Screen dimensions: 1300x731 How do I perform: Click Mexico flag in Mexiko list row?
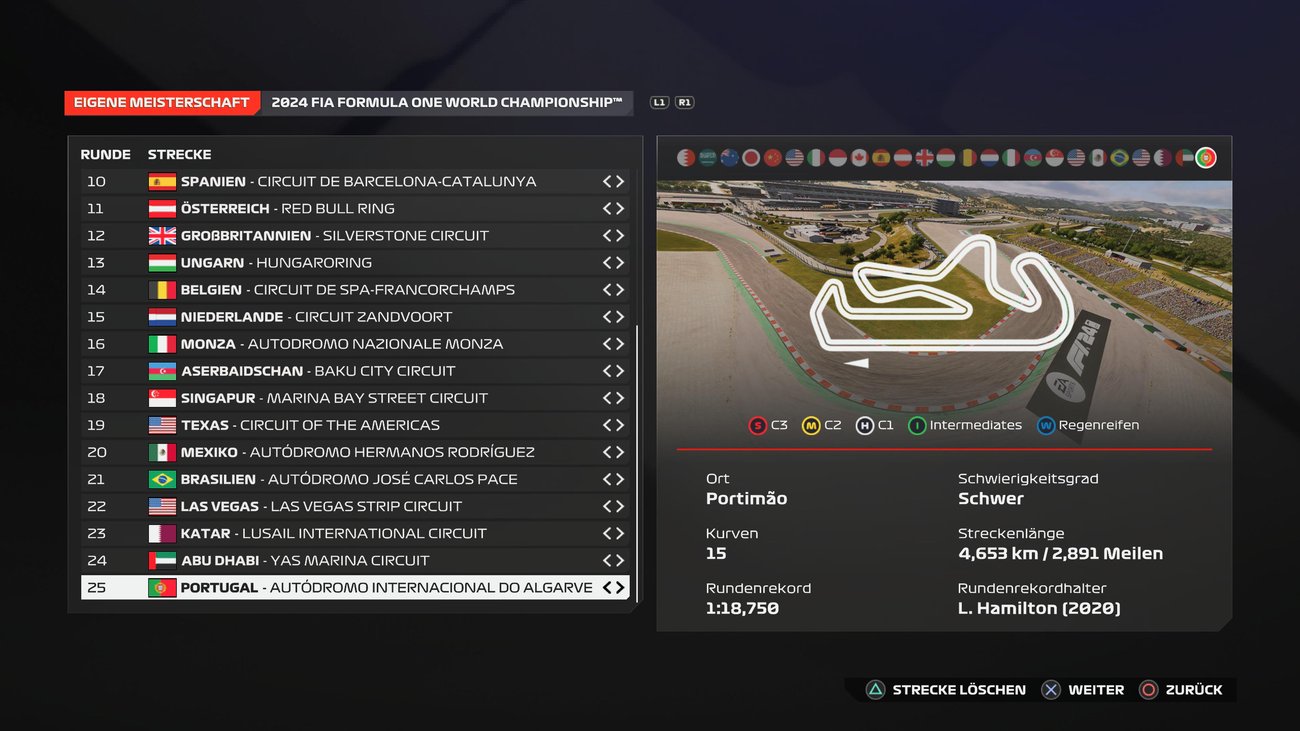click(162, 452)
